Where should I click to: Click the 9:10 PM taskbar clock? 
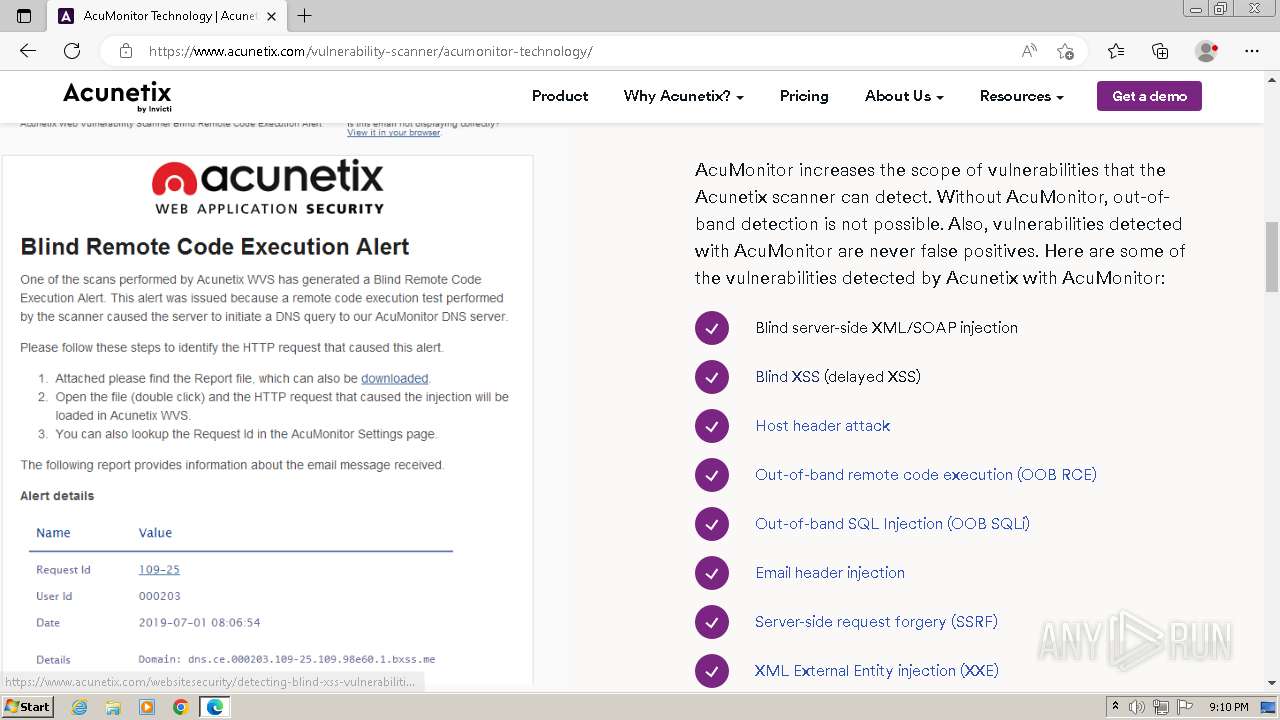coord(1229,707)
